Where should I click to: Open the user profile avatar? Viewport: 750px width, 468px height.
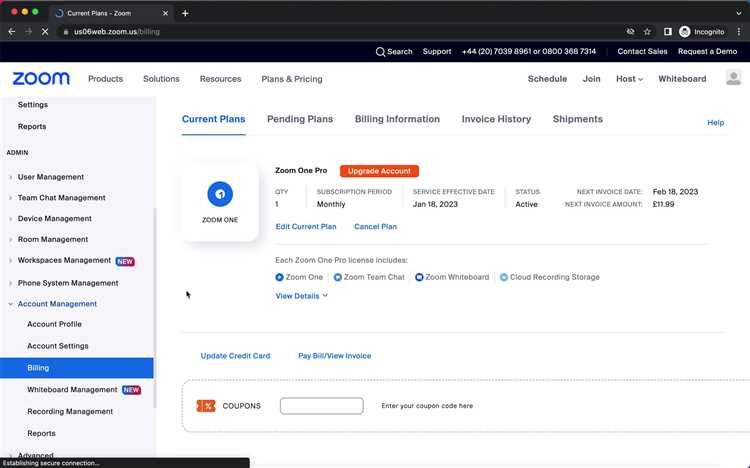(x=733, y=78)
